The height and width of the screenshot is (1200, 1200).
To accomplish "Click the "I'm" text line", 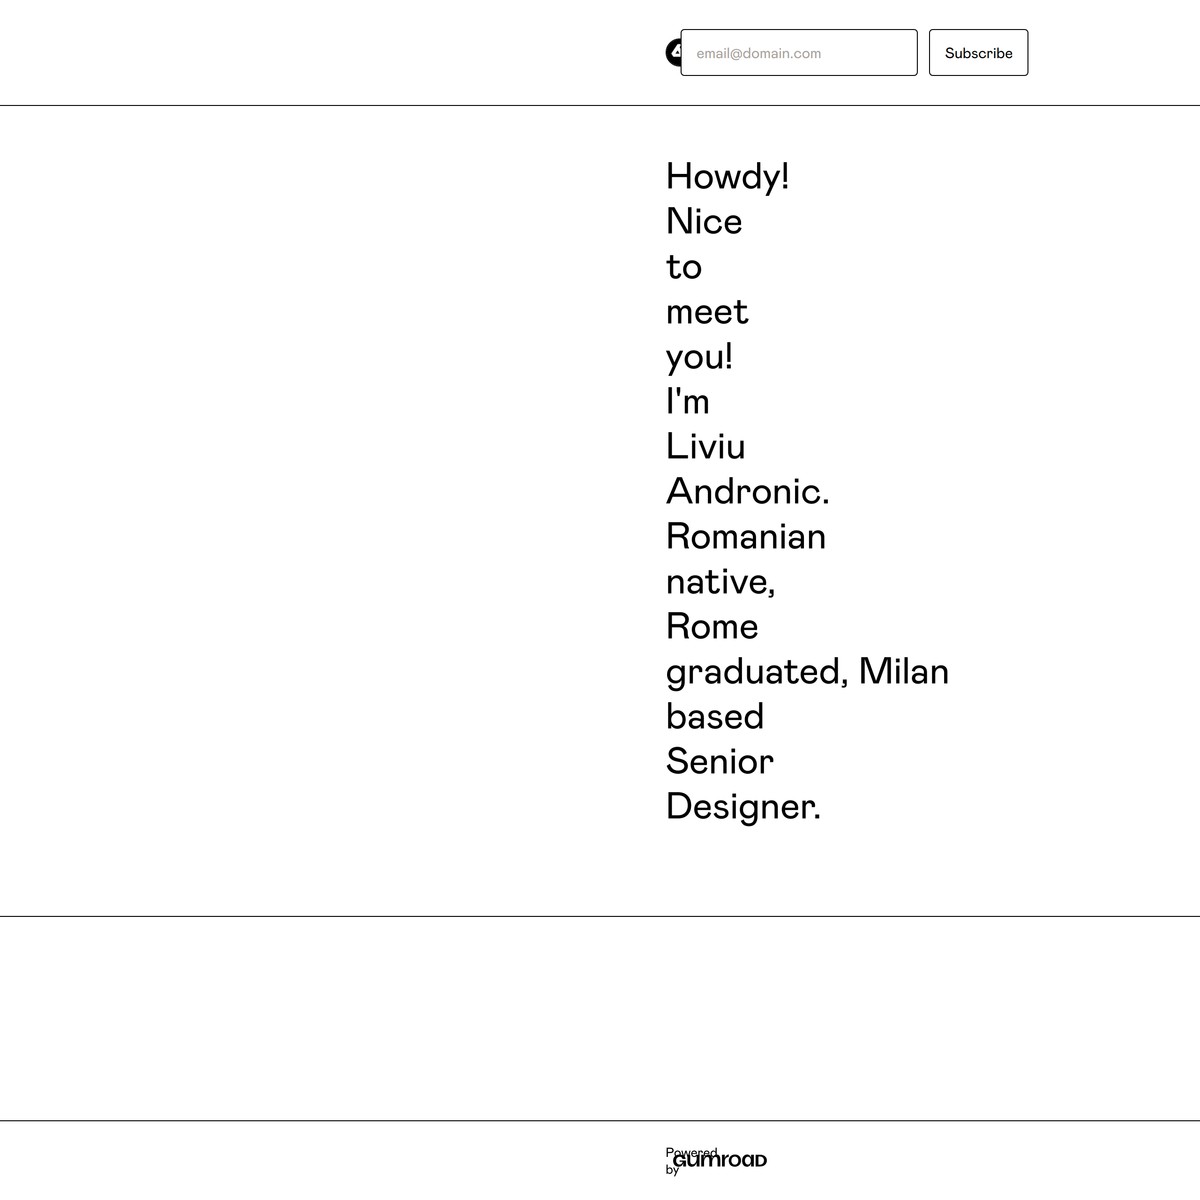I will coord(687,402).
